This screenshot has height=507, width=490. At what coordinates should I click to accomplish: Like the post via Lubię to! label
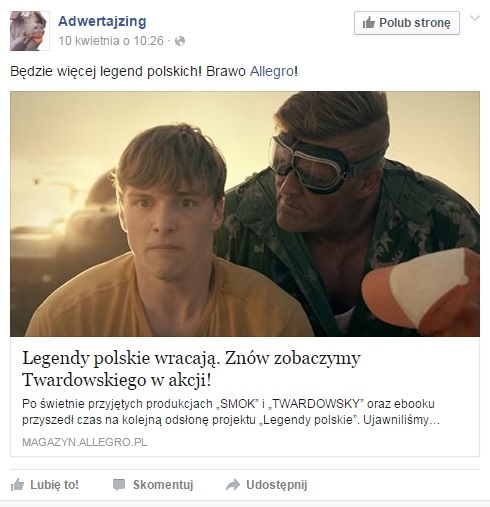tap(54, 485)
